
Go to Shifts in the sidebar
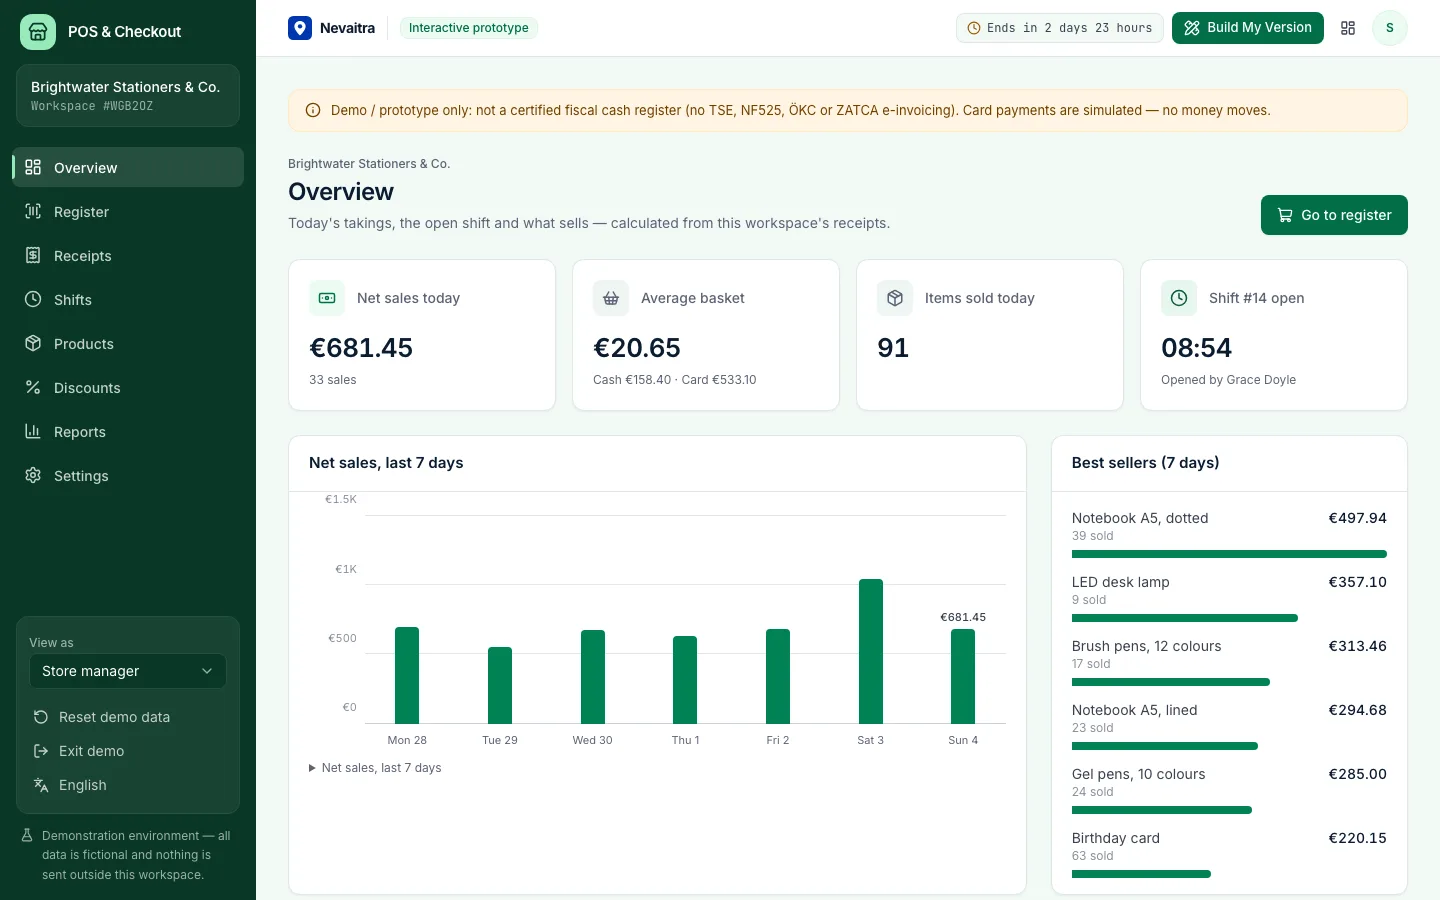coord(128,299)
